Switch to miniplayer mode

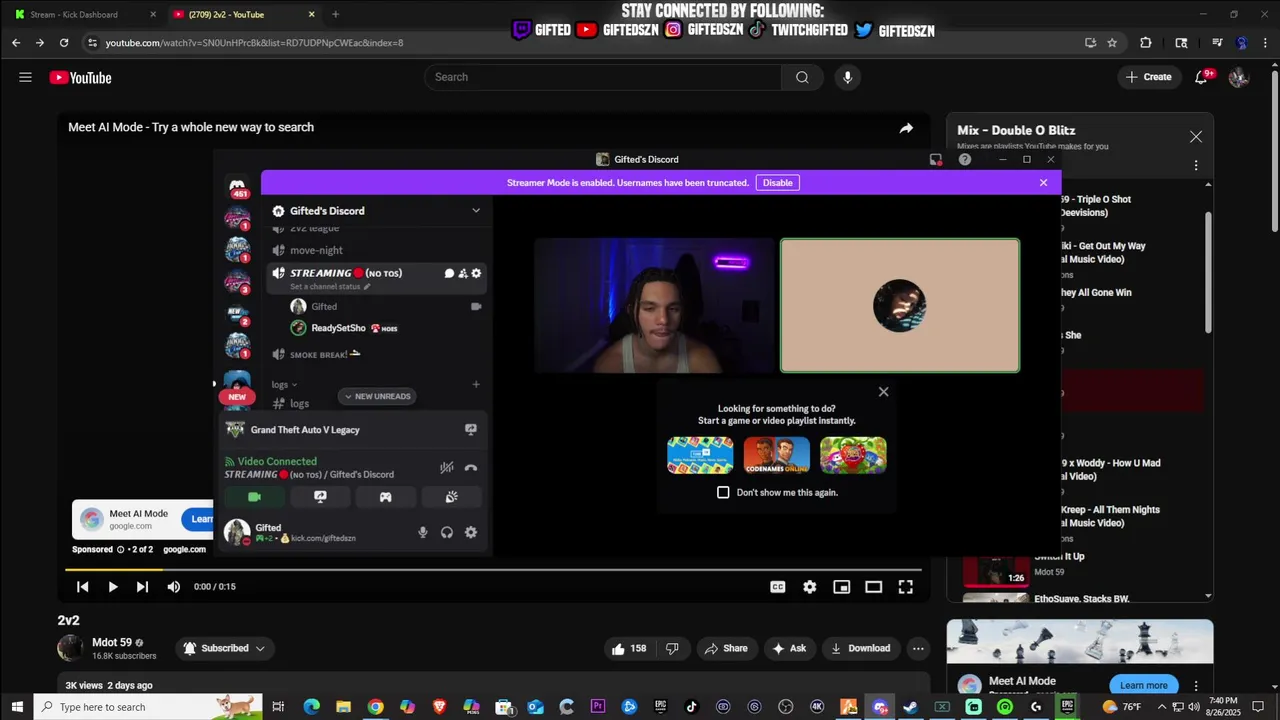click(842, 587)
